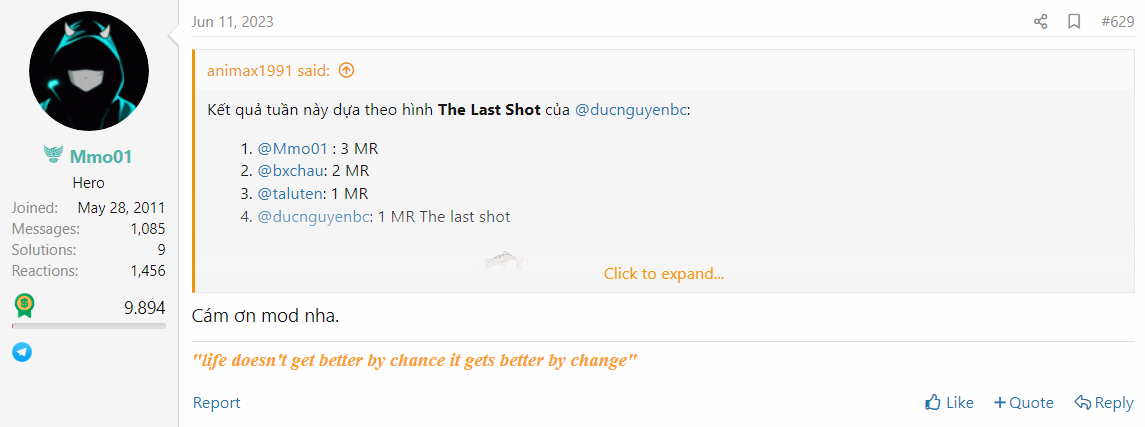Click the share icon for this post

(1041, 22)
